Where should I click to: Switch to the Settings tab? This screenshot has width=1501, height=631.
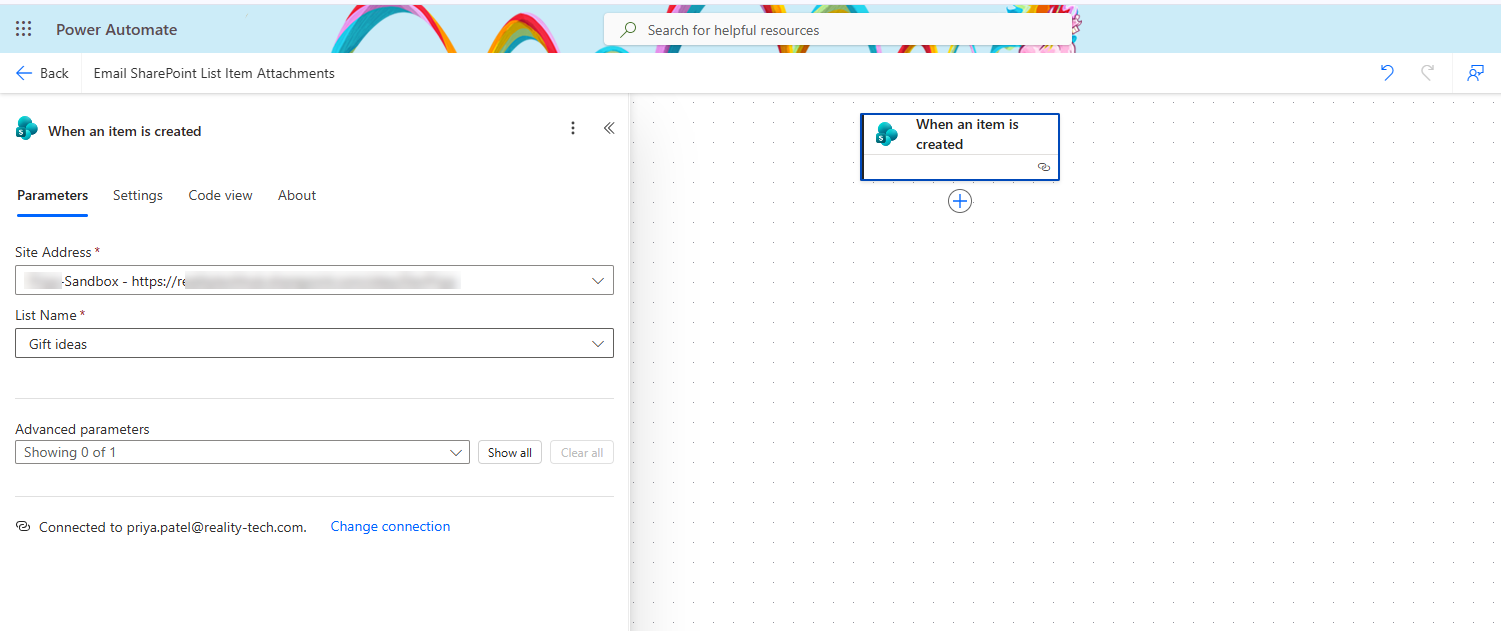138,195
